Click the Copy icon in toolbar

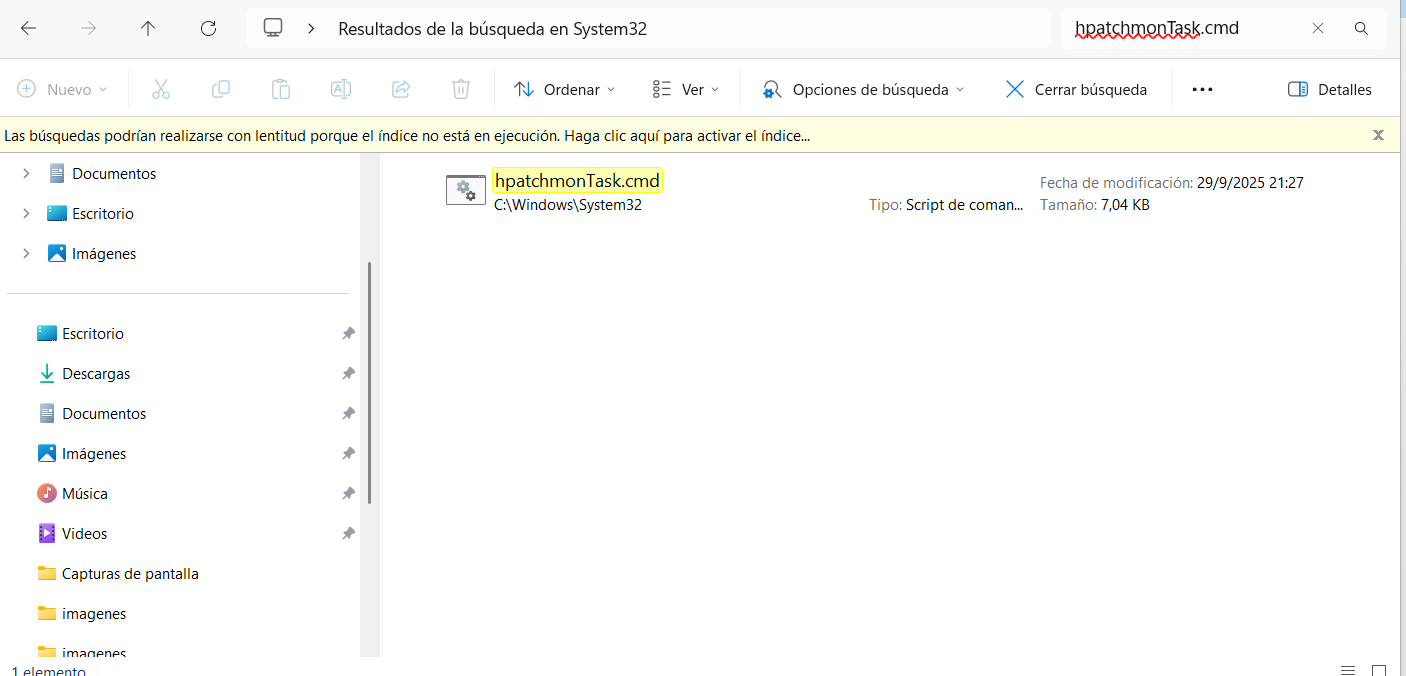[x=220, y=89]
